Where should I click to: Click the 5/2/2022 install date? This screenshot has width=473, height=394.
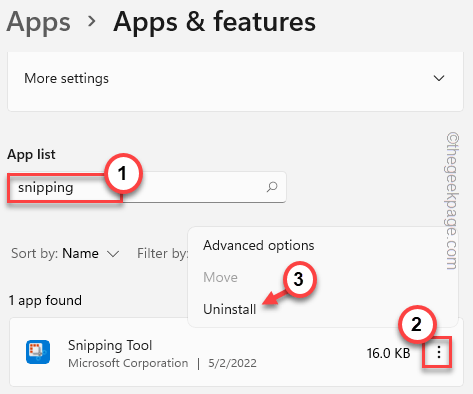232,363
